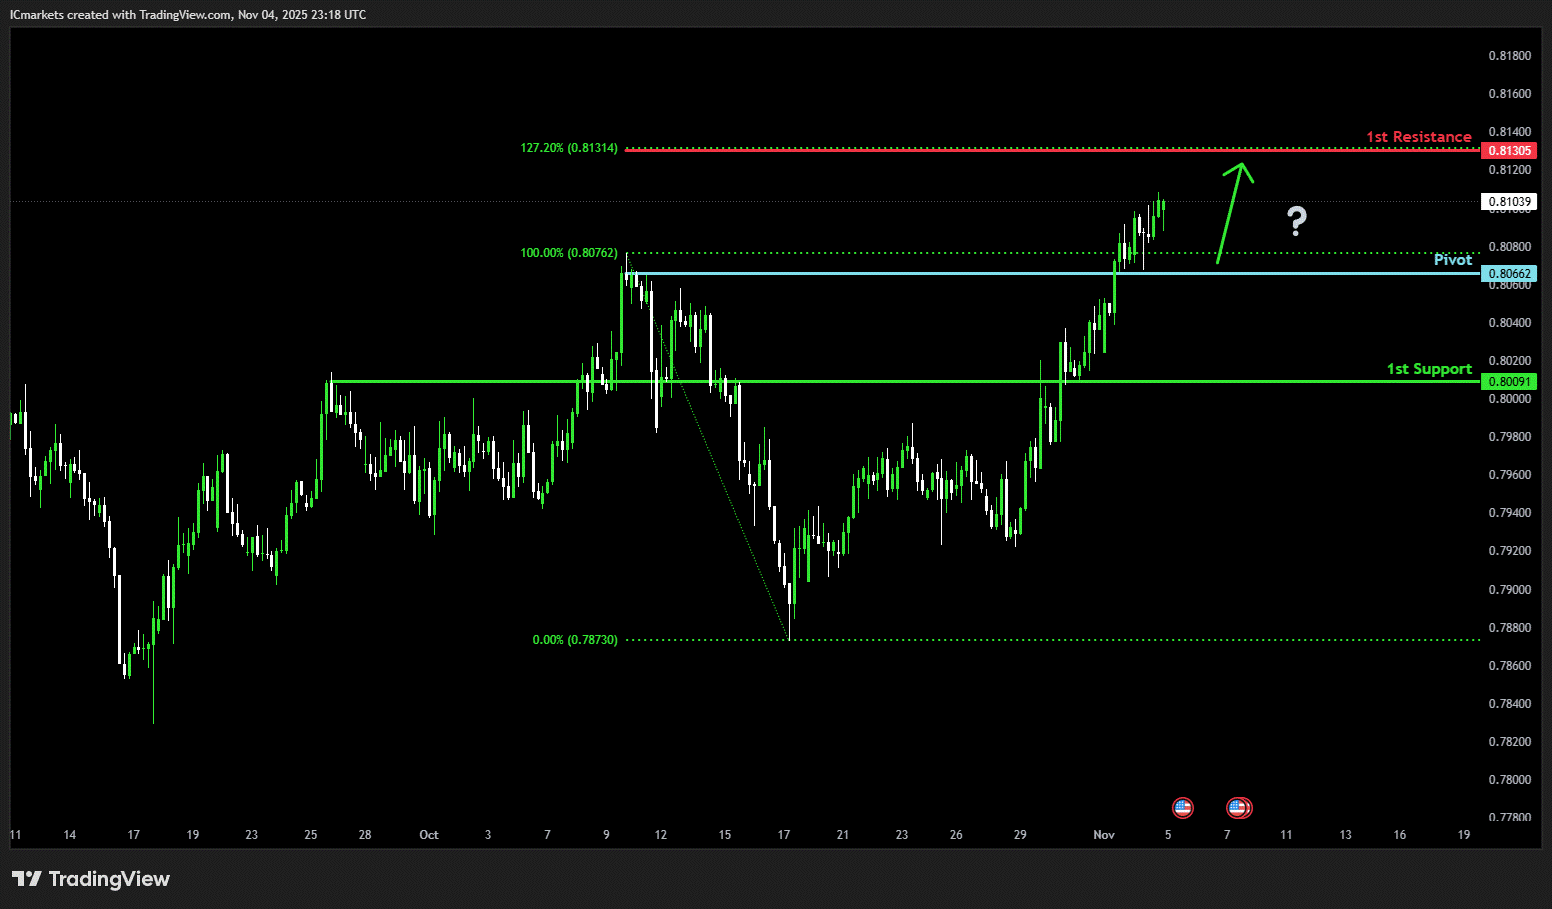Viewport: 1552px width, 909px height.
Task: Select the gray question mark annotation
Action: coord(1297,221)
